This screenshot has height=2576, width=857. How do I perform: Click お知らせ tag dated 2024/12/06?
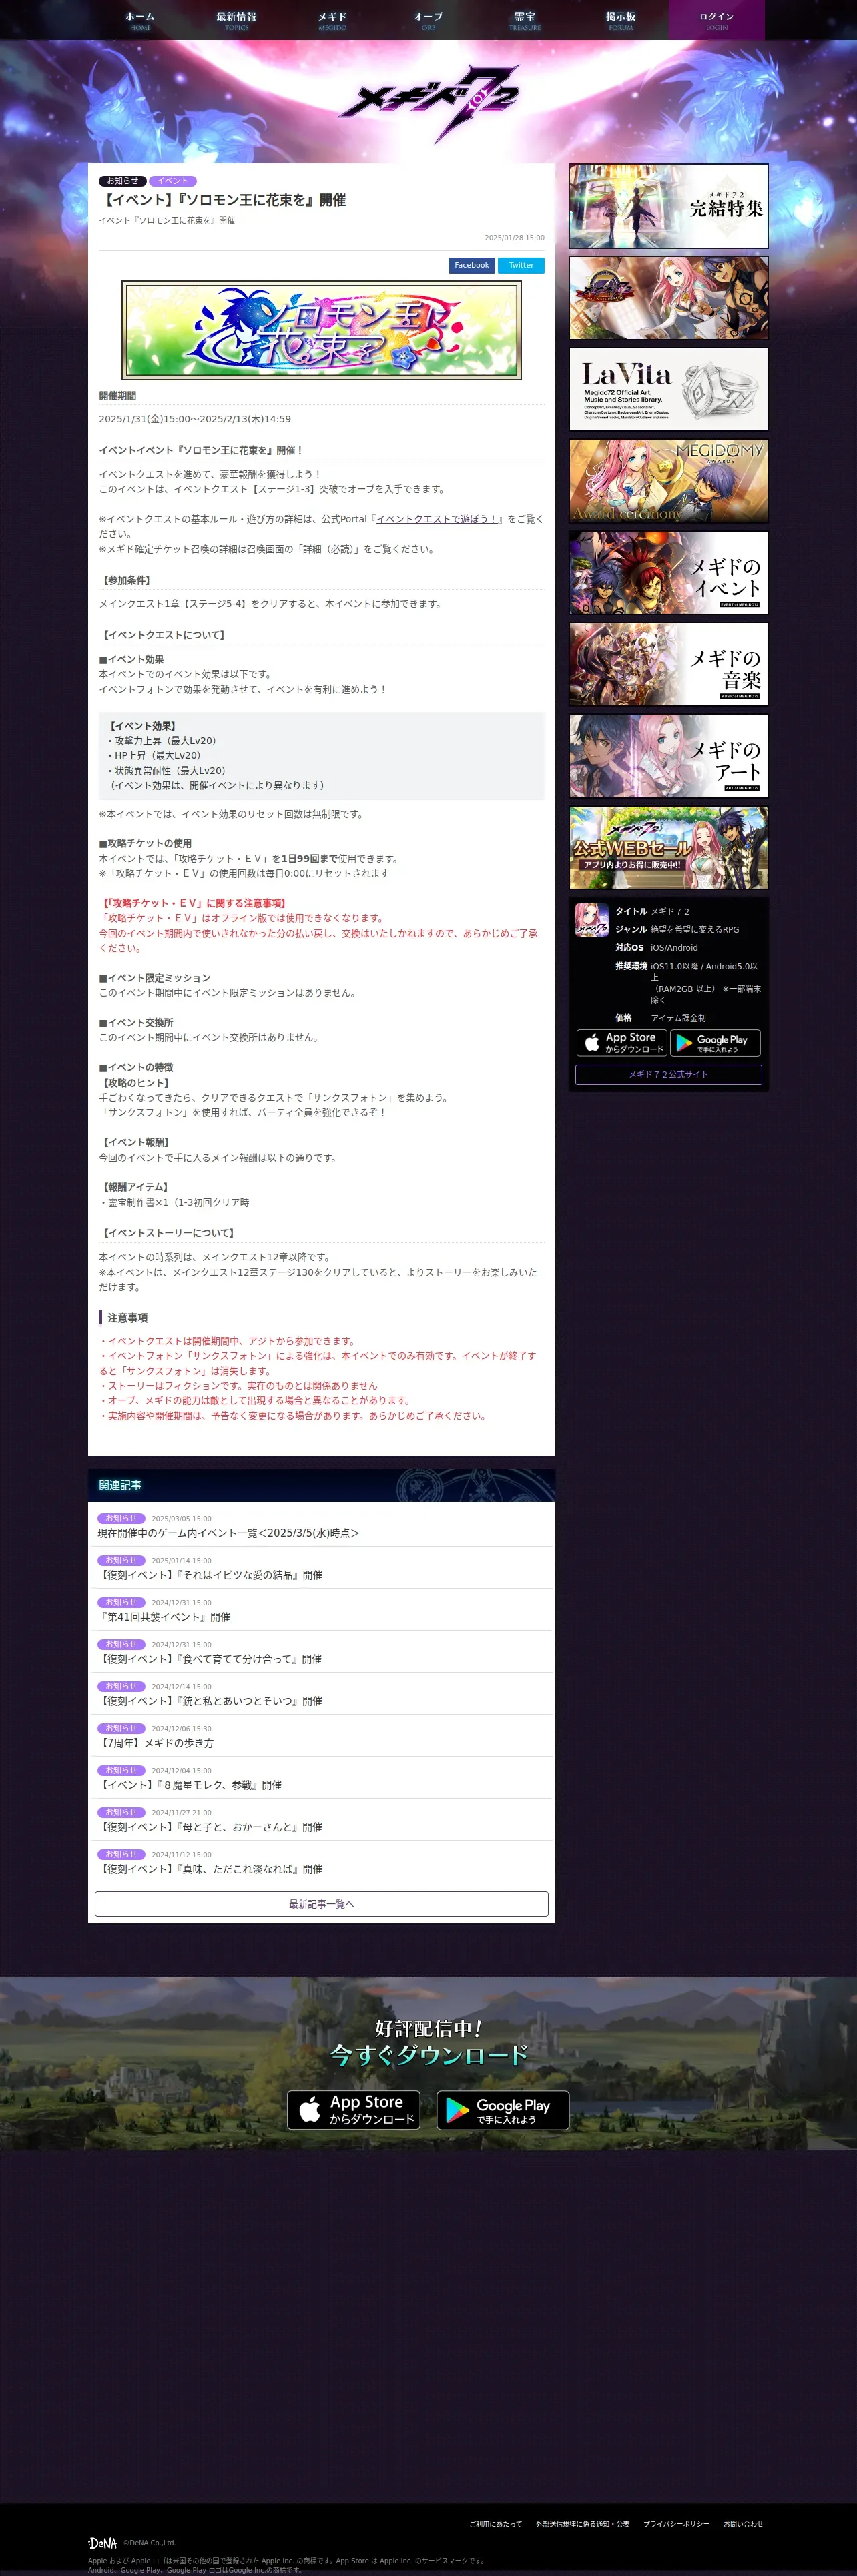tap(121, 1728)
